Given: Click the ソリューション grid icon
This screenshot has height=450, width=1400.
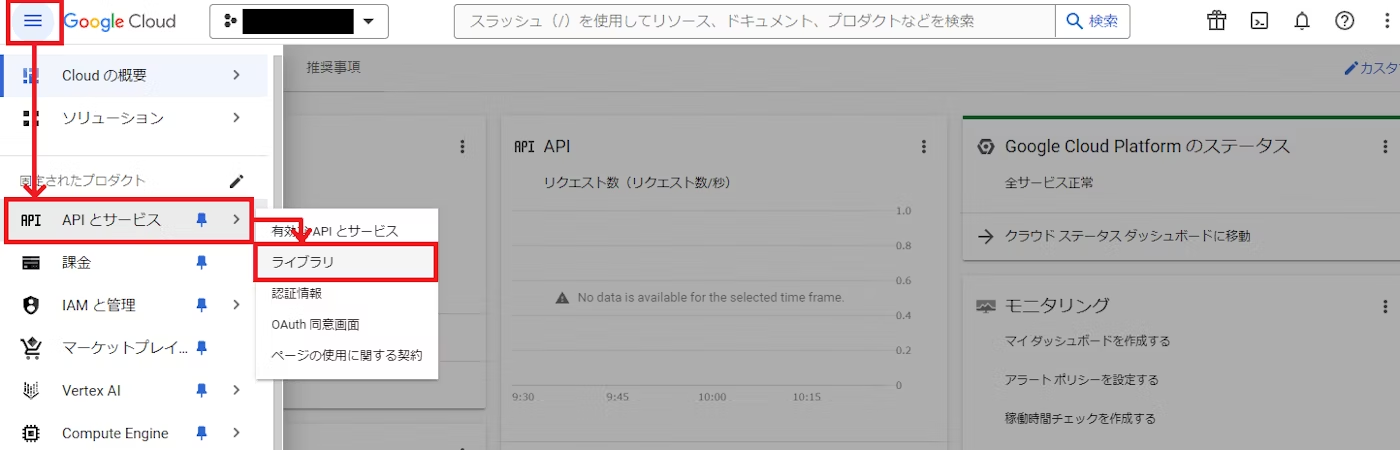Looking at the screenshot, I should 31,118.
